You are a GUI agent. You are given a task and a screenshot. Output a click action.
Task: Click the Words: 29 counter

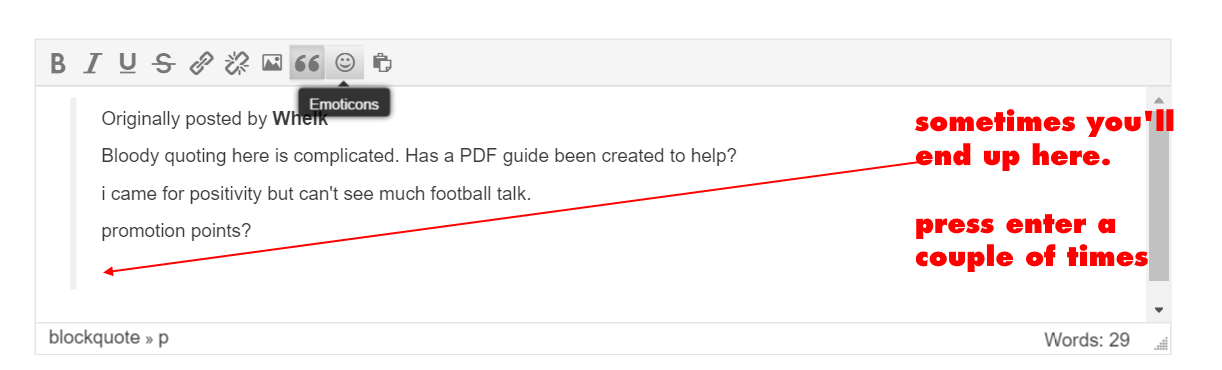[1086, 340]
